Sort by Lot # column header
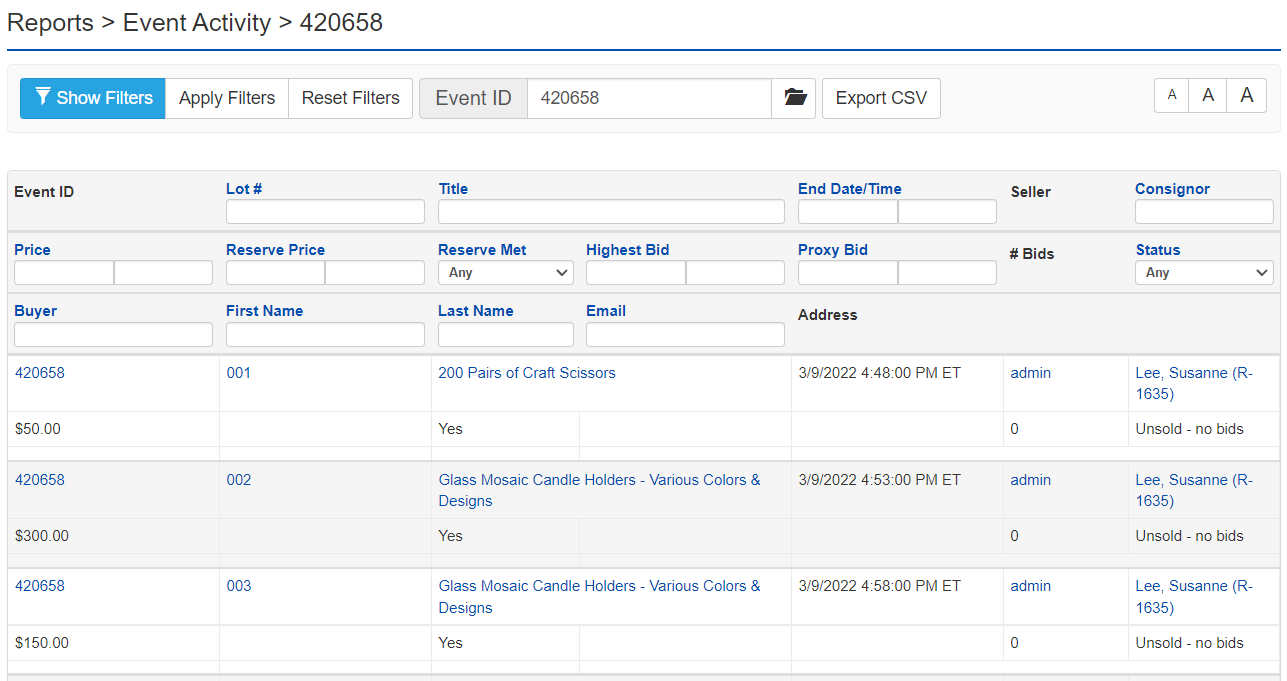Viewport: 1287px width, 681px height. pos(244,188)
